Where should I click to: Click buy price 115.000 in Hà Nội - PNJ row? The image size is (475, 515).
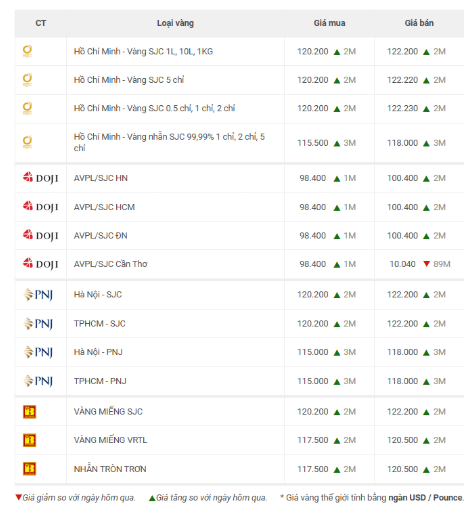coord(313,352)
